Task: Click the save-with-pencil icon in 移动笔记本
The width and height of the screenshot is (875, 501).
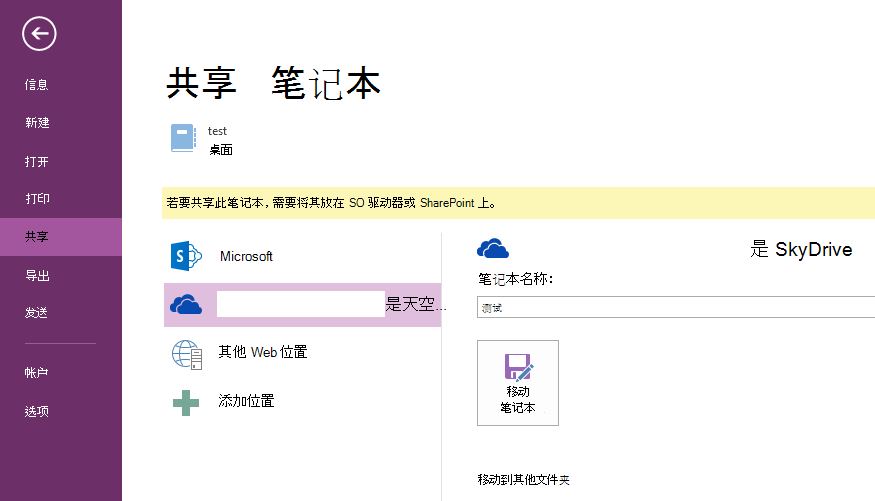Action: [518, 367]
